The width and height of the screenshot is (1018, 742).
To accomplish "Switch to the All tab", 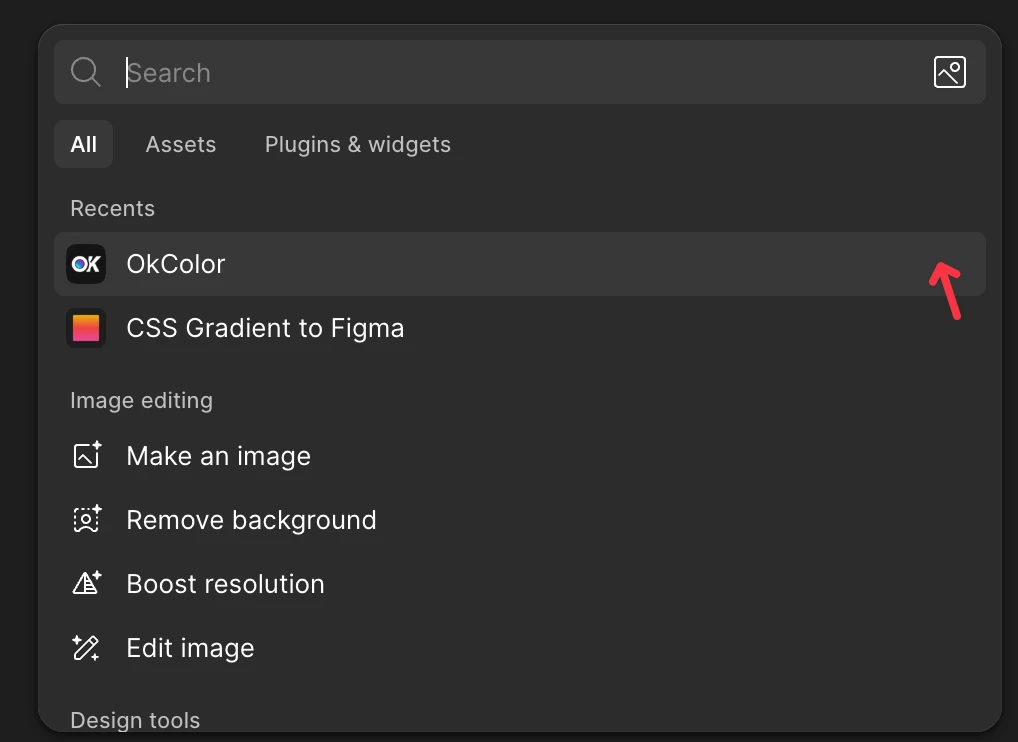I will pyautogui.click(x=84, y=144).
